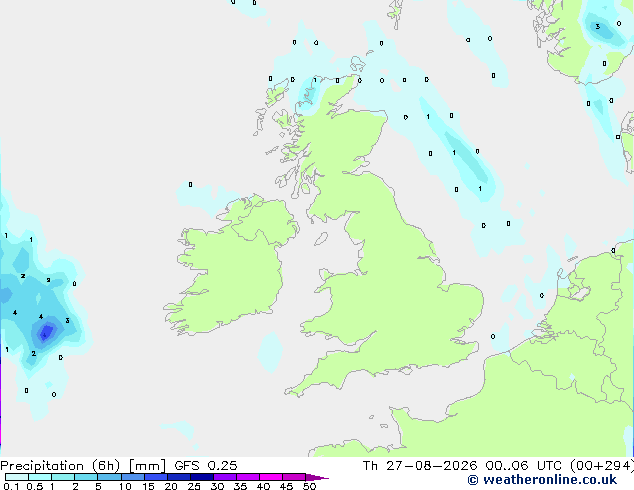Click the Isle of Man outline on map
This screenshot has height=490, width=634.
[x=321, y=239]
